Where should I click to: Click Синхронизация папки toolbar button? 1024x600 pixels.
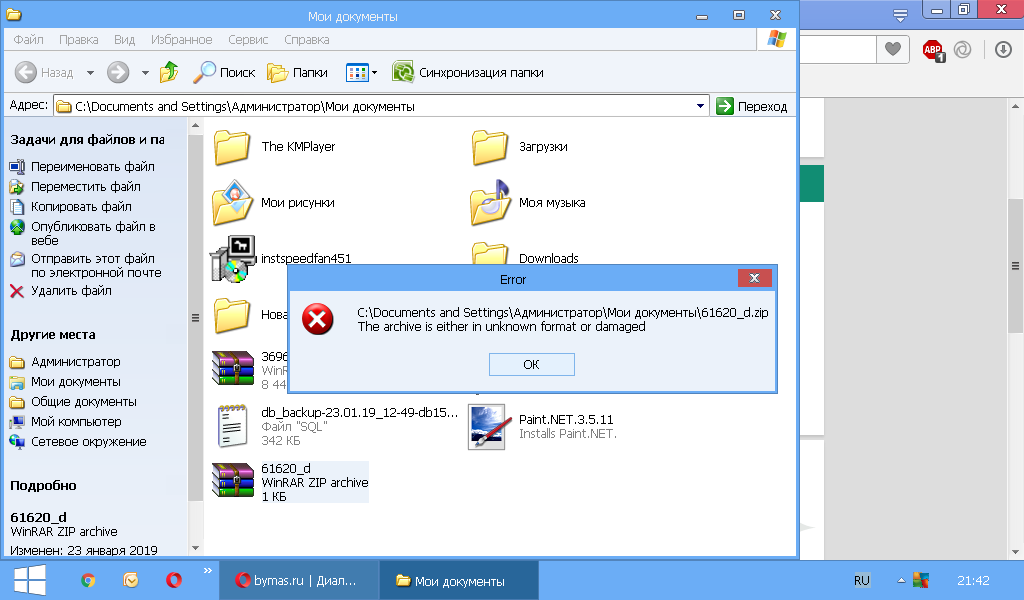468,72
